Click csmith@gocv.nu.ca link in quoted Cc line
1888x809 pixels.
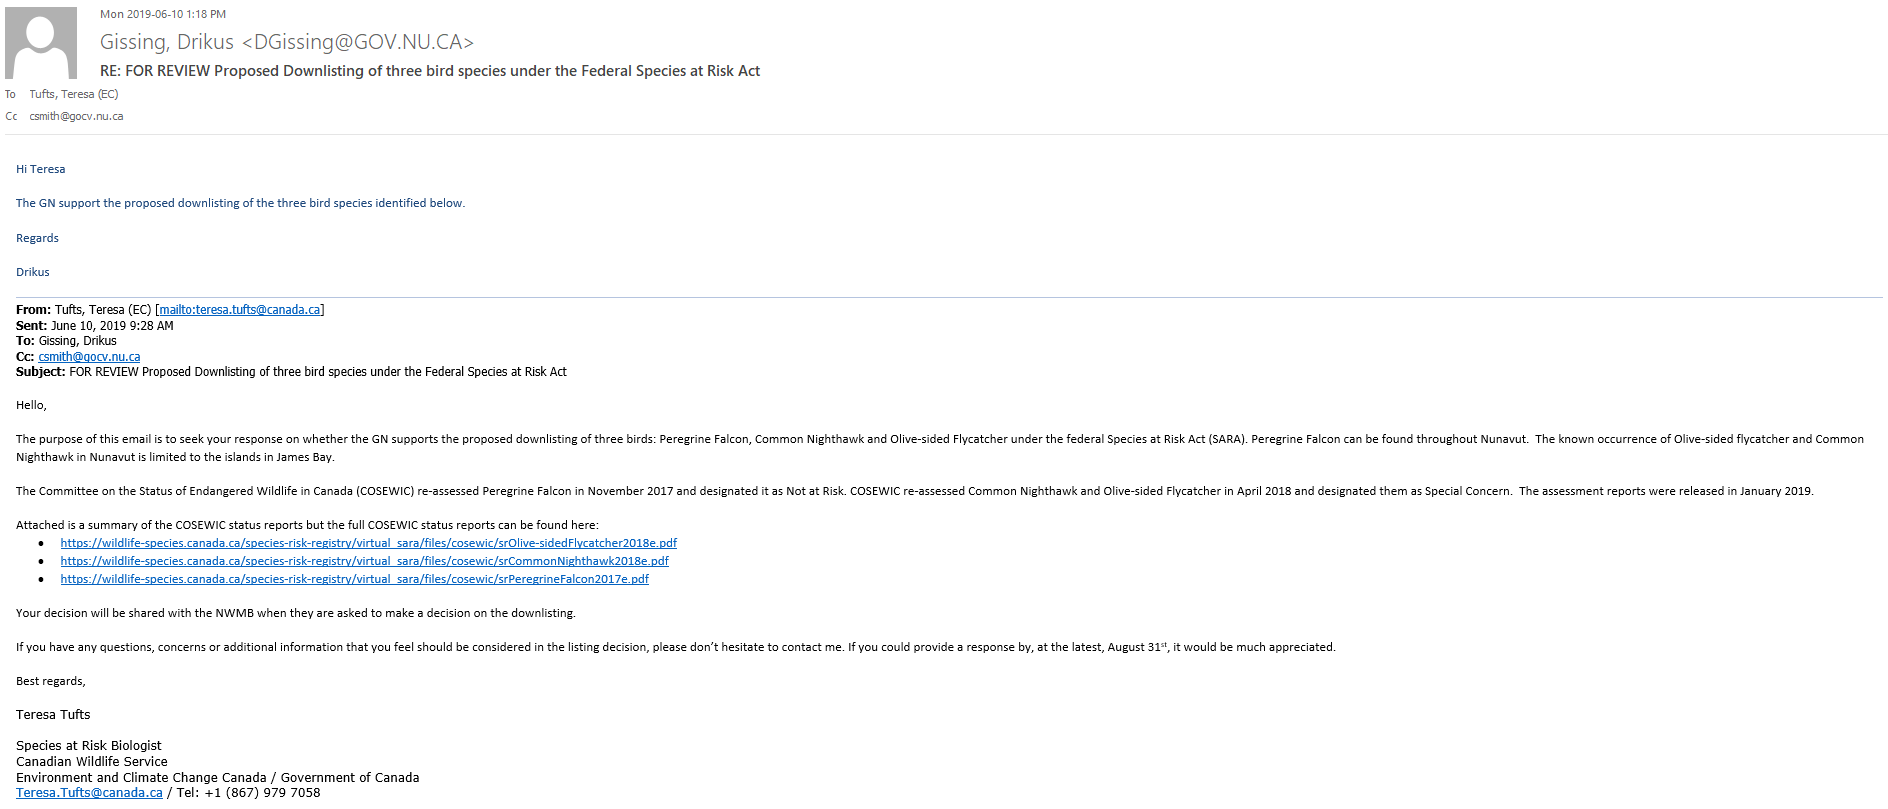(89, 357)
